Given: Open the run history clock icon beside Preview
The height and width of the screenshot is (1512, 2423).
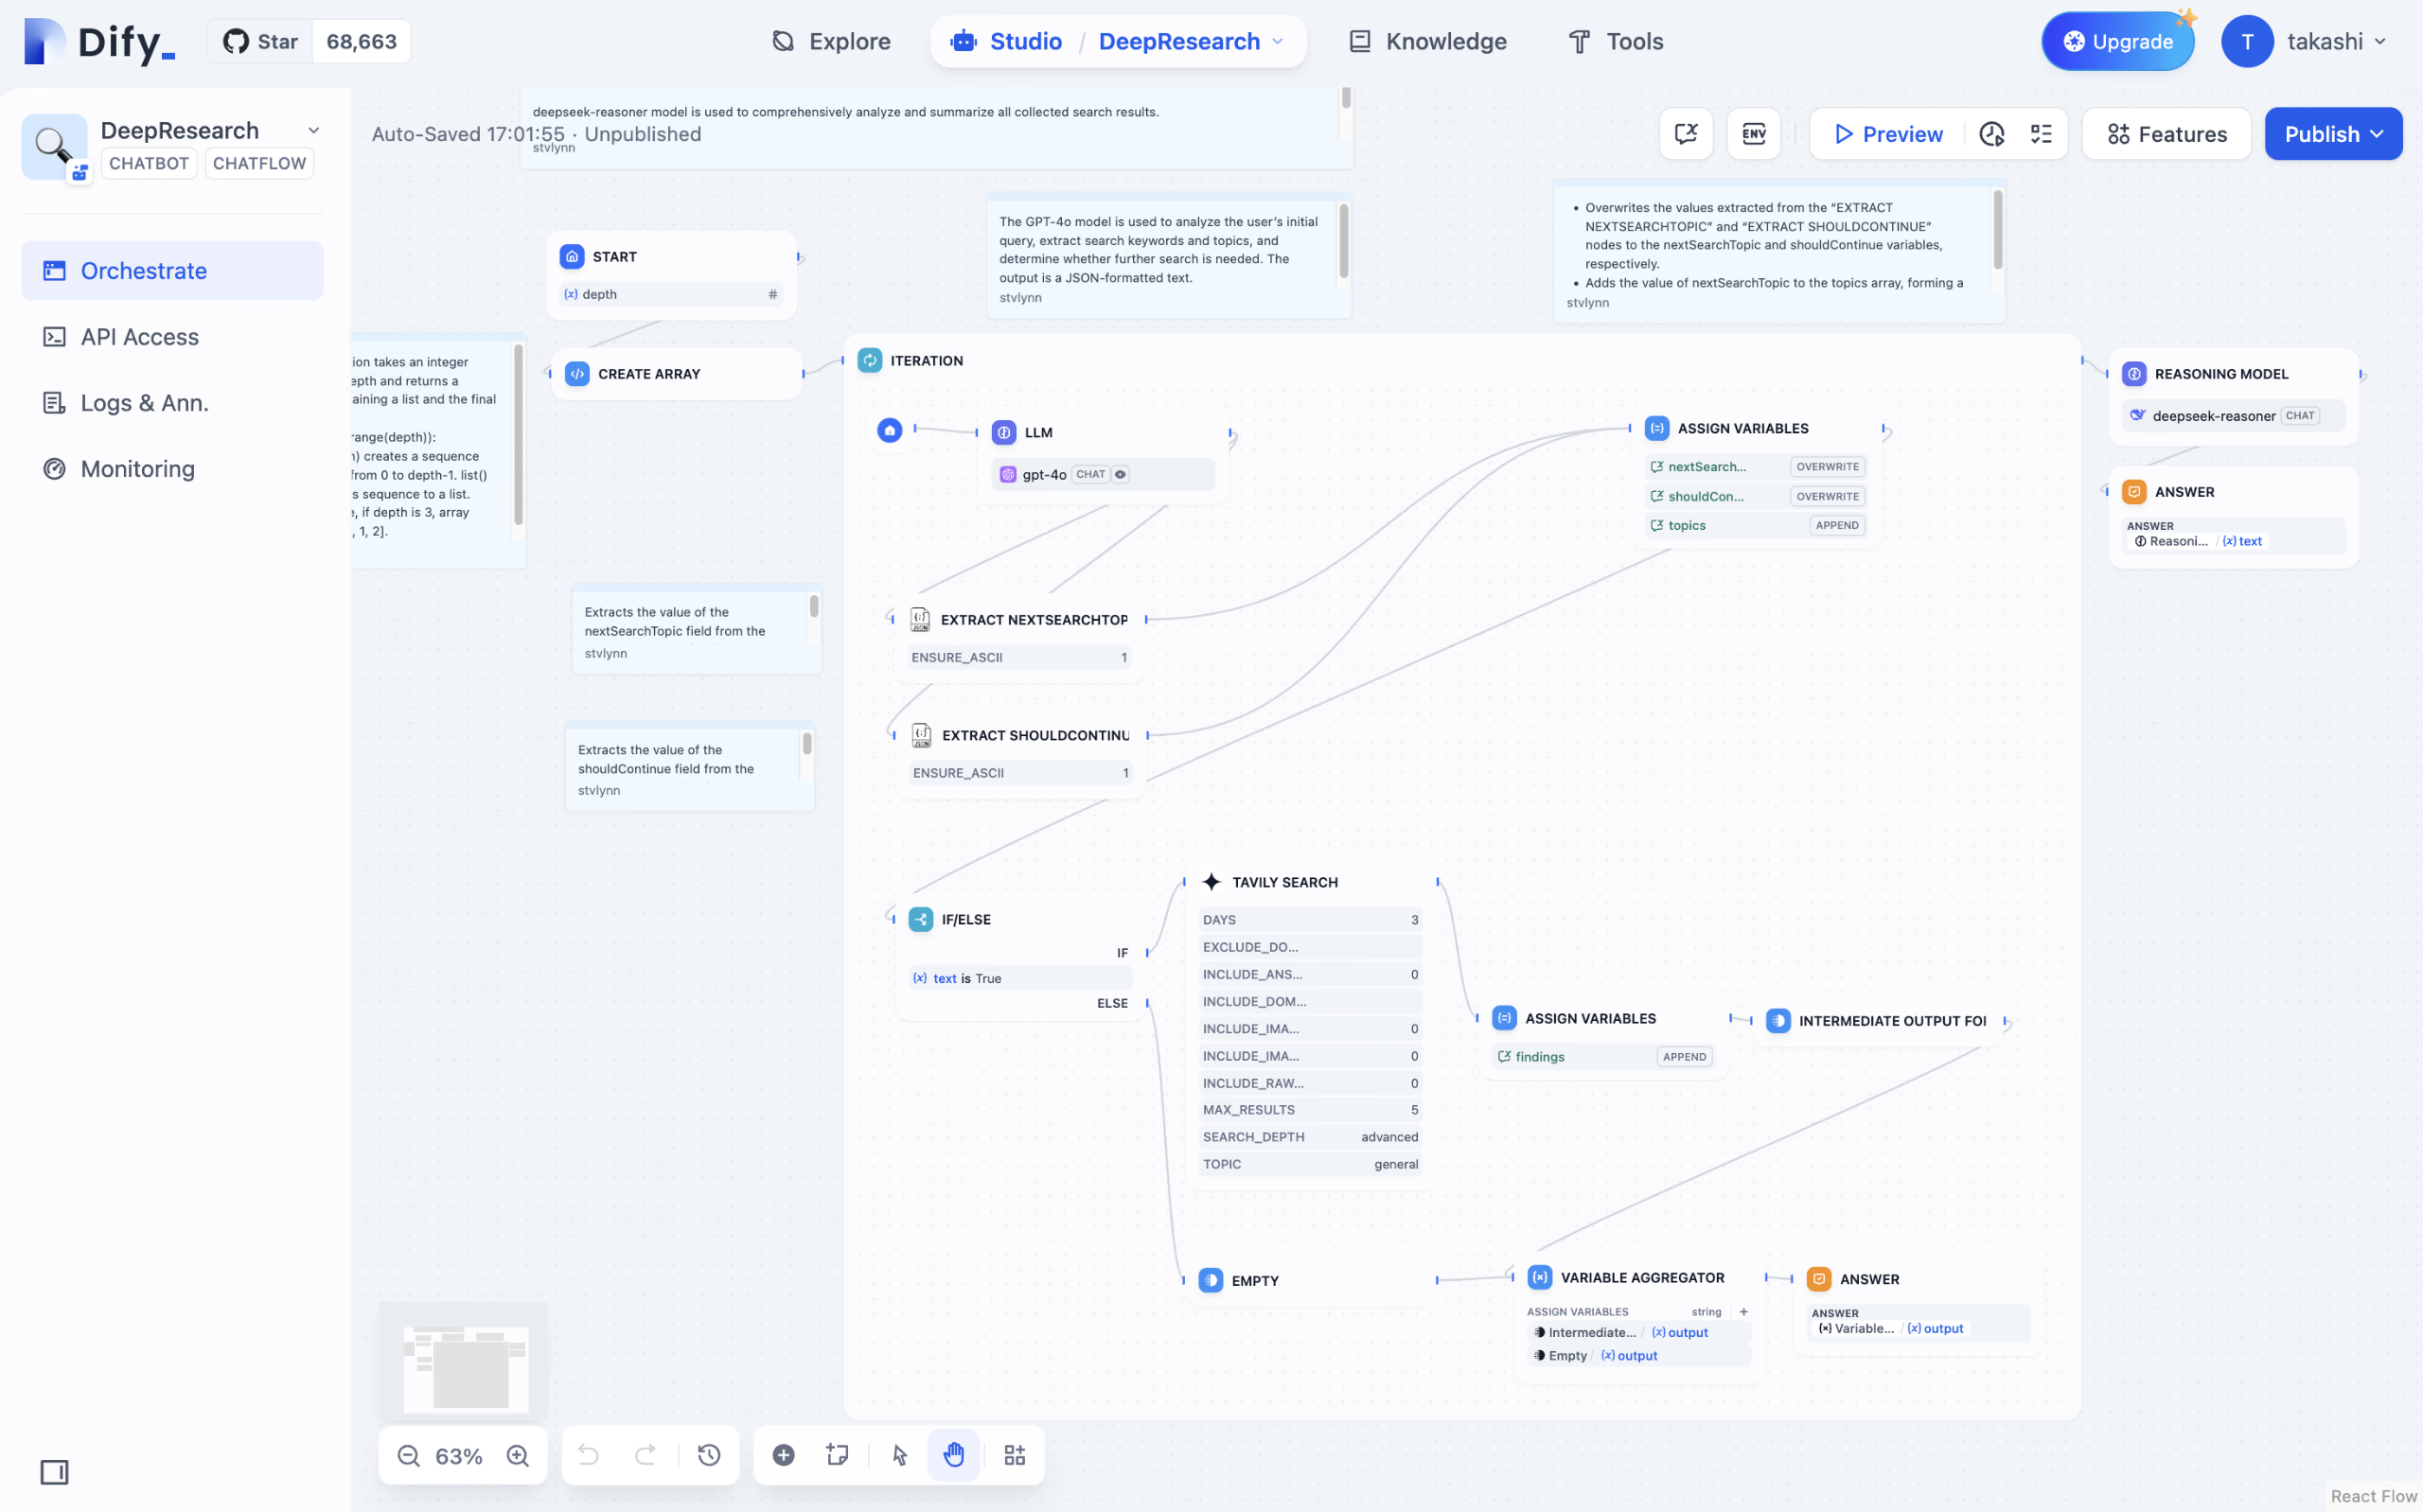Looking at the screenshot, I should pyautogui.click(x=1991, y=134).
